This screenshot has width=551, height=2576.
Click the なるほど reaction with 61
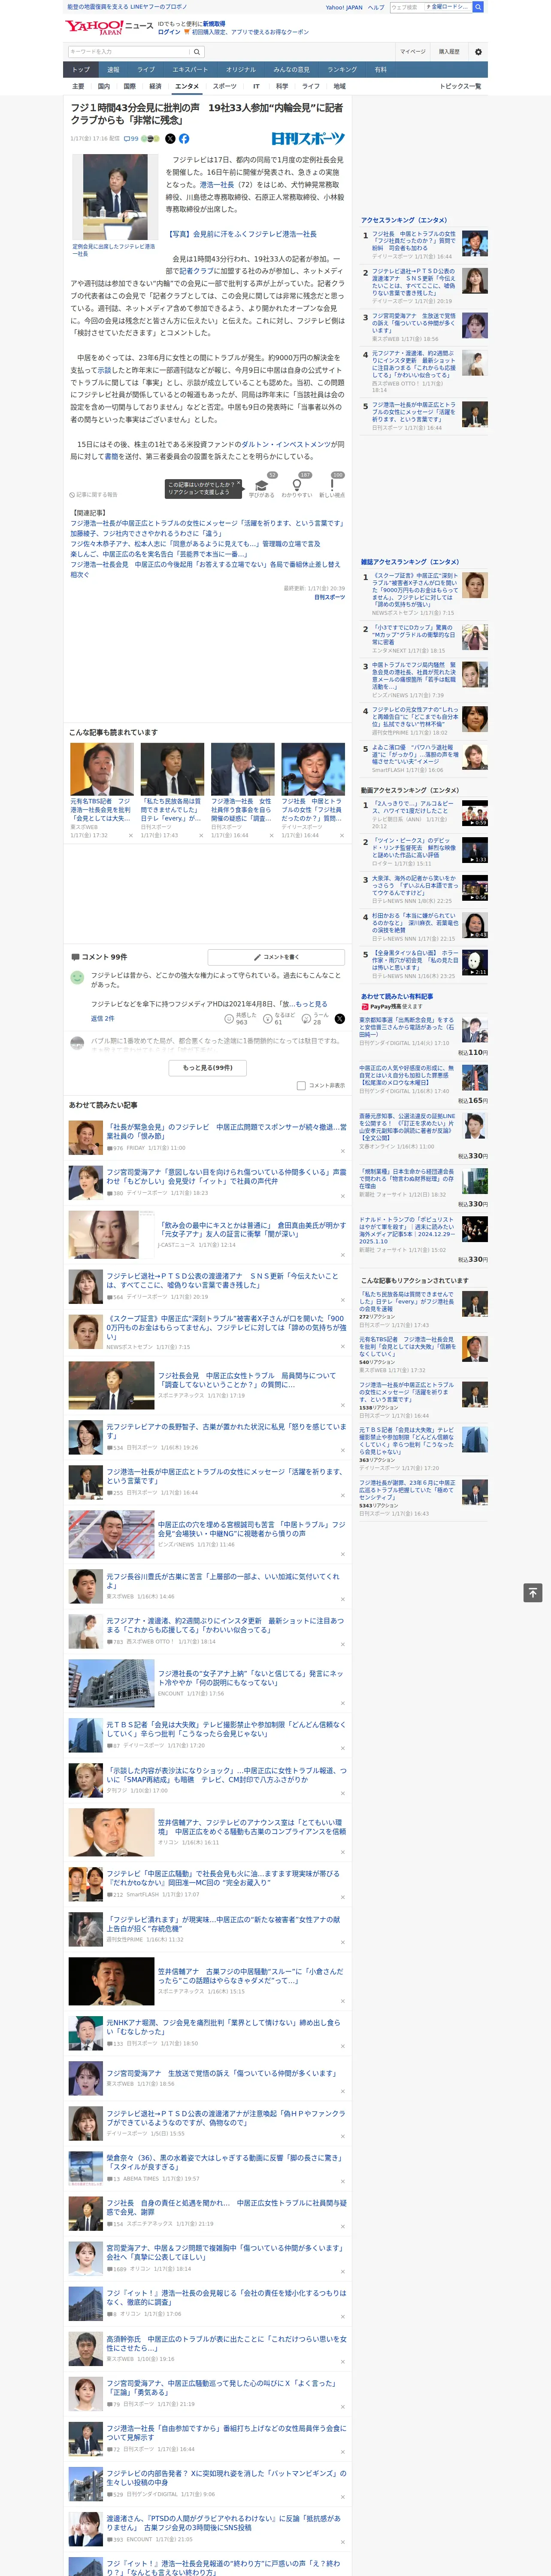tap(279, 1018)
